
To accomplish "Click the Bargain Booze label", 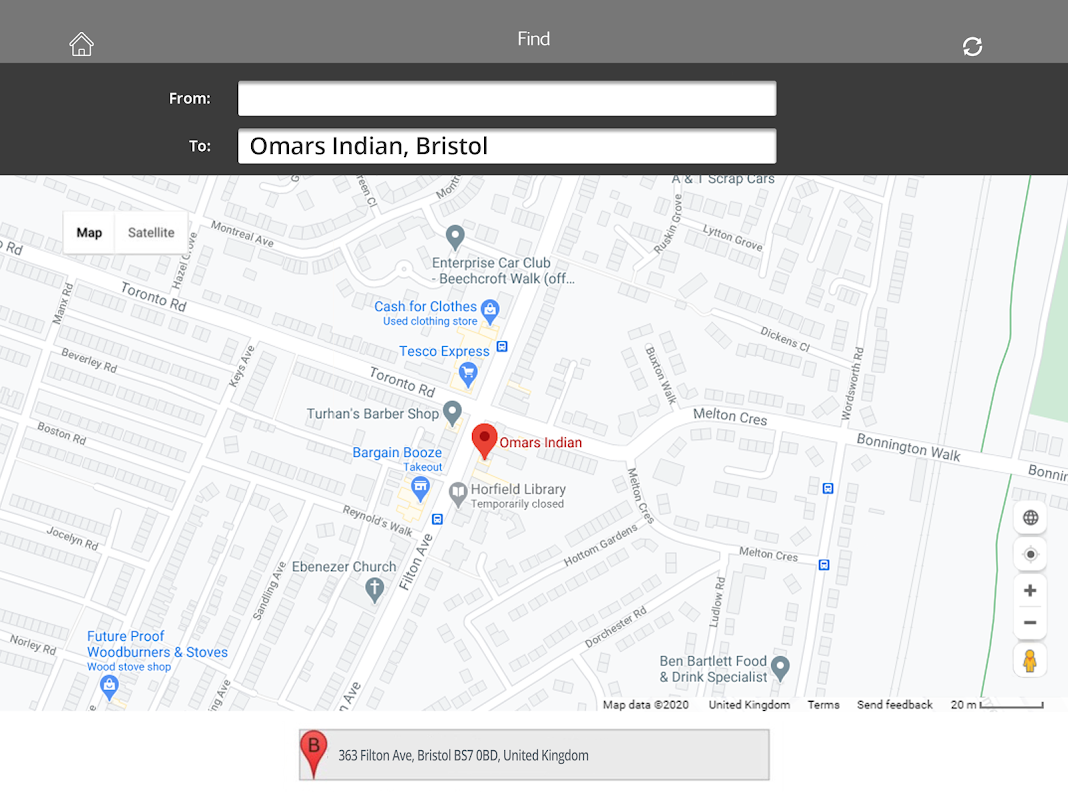I will [x=397, y=453].
